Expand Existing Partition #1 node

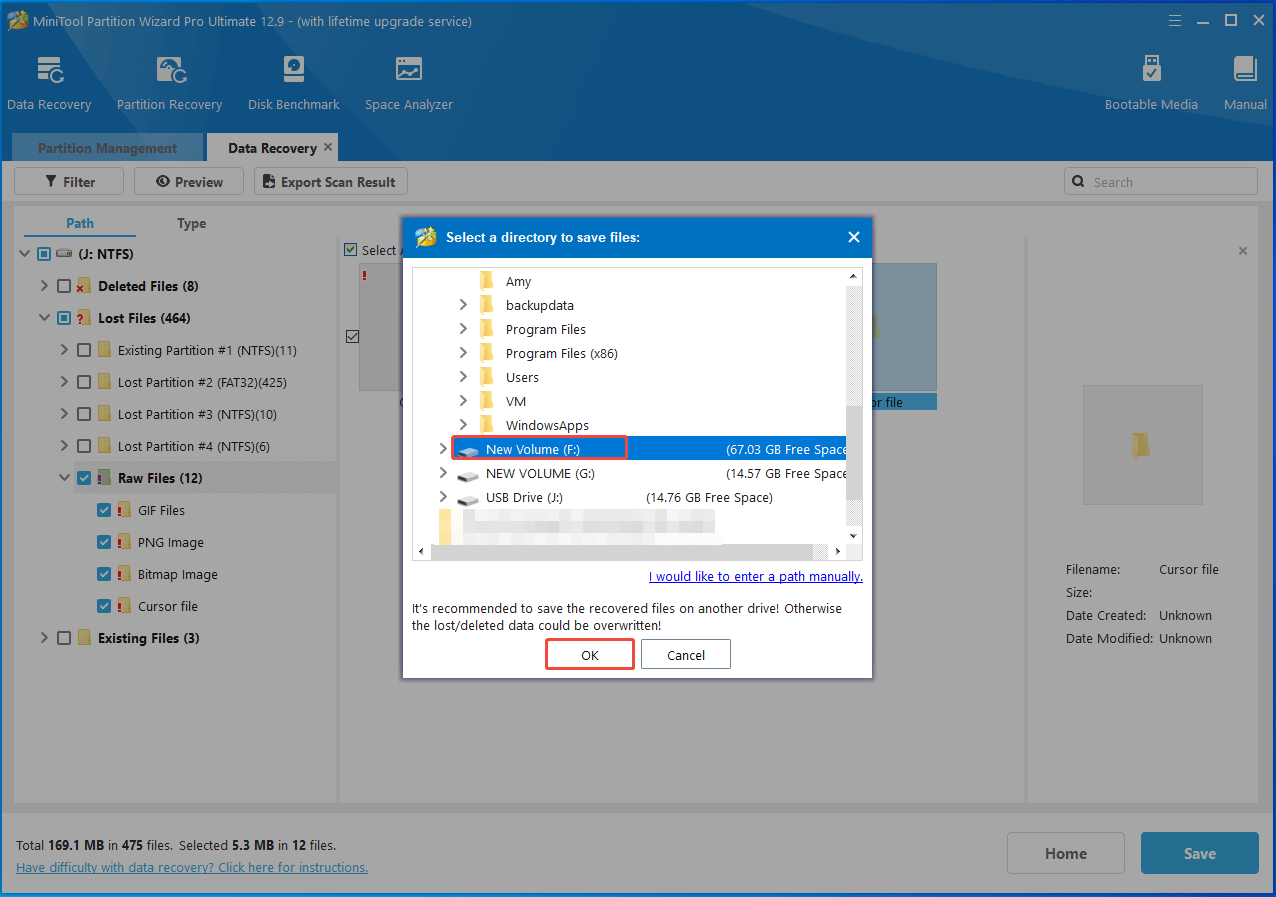click(x=64, y=350)
